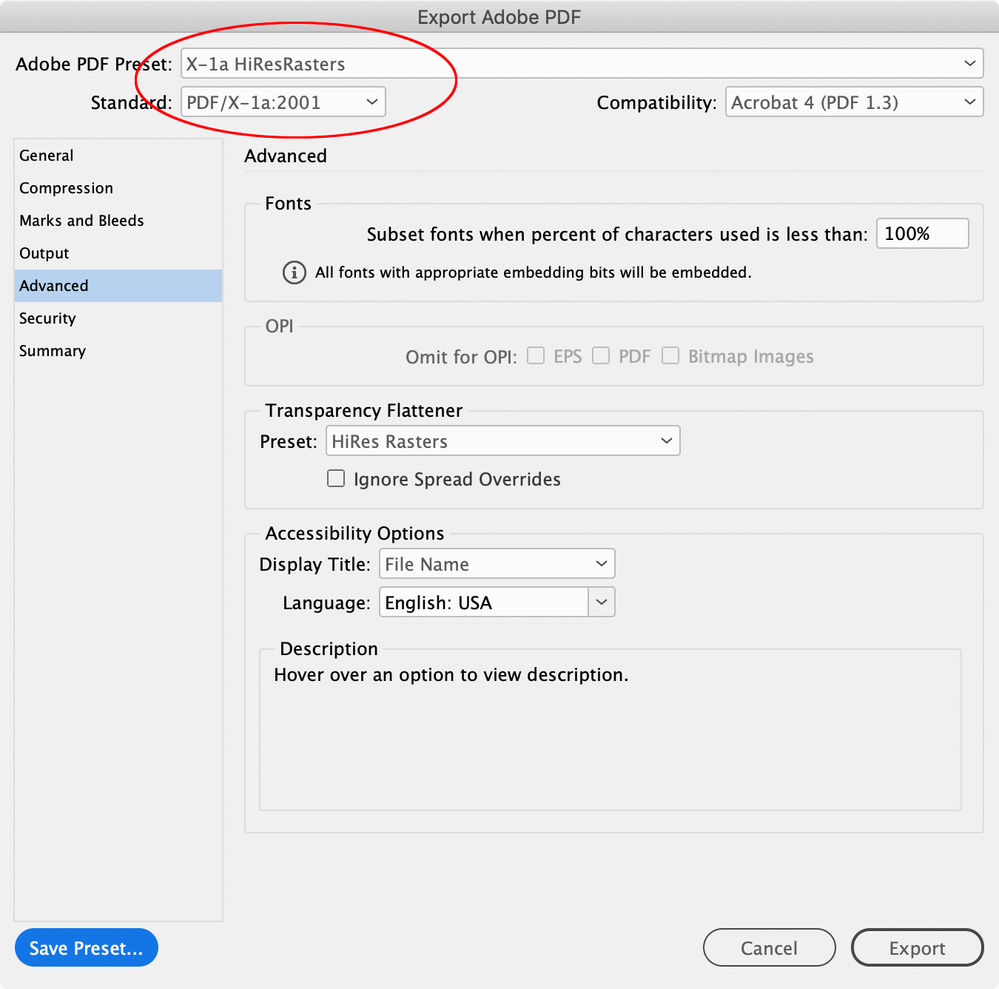Screen dimensions: 999x989
Task: Select the Advanced panel entry
Action: pyautogui.click(x=118, y=285)
